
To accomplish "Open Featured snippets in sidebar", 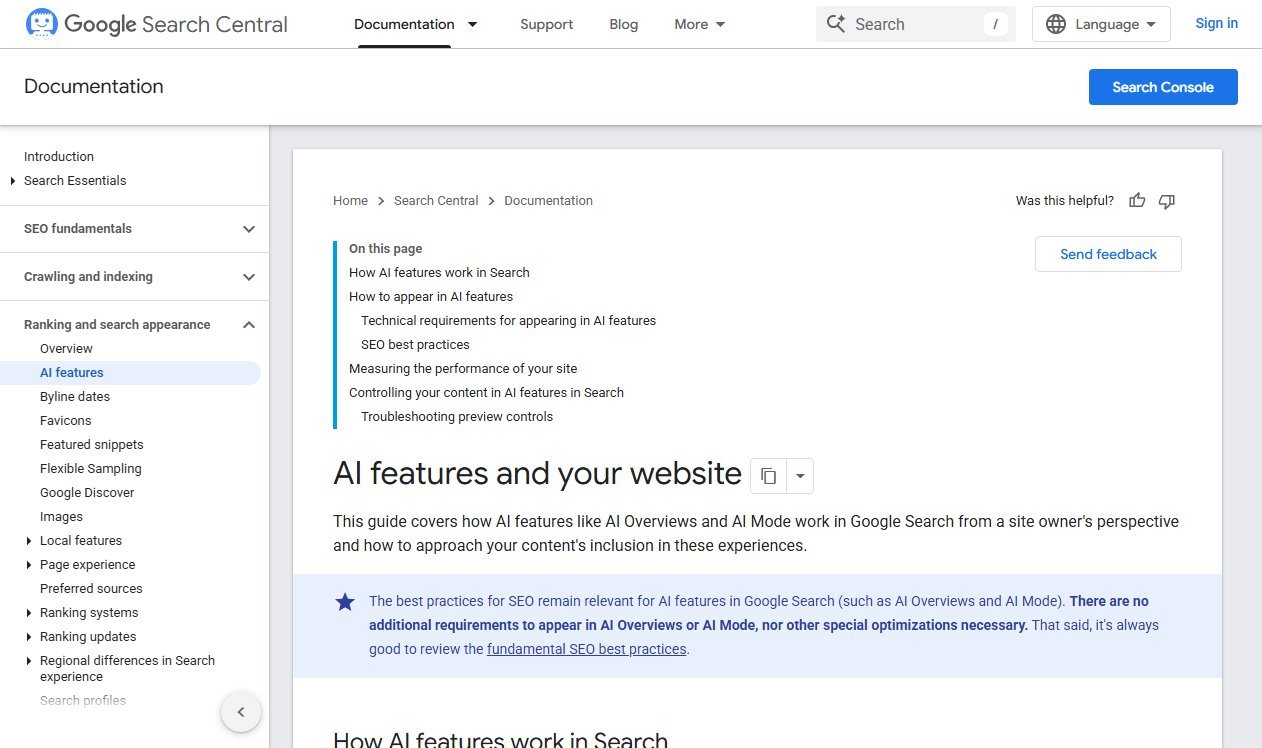I will click(92, 445).
